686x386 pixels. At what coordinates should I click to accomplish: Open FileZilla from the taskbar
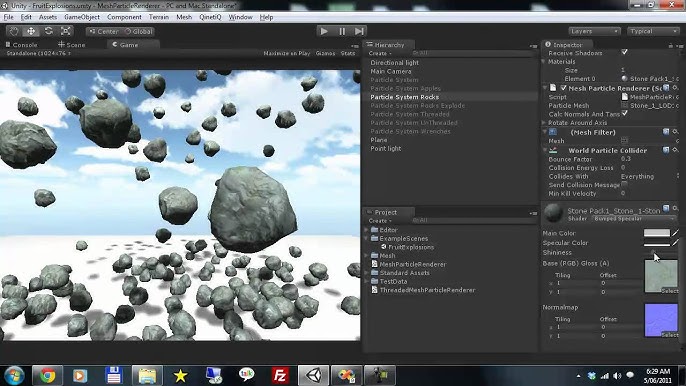coord(280,375)
